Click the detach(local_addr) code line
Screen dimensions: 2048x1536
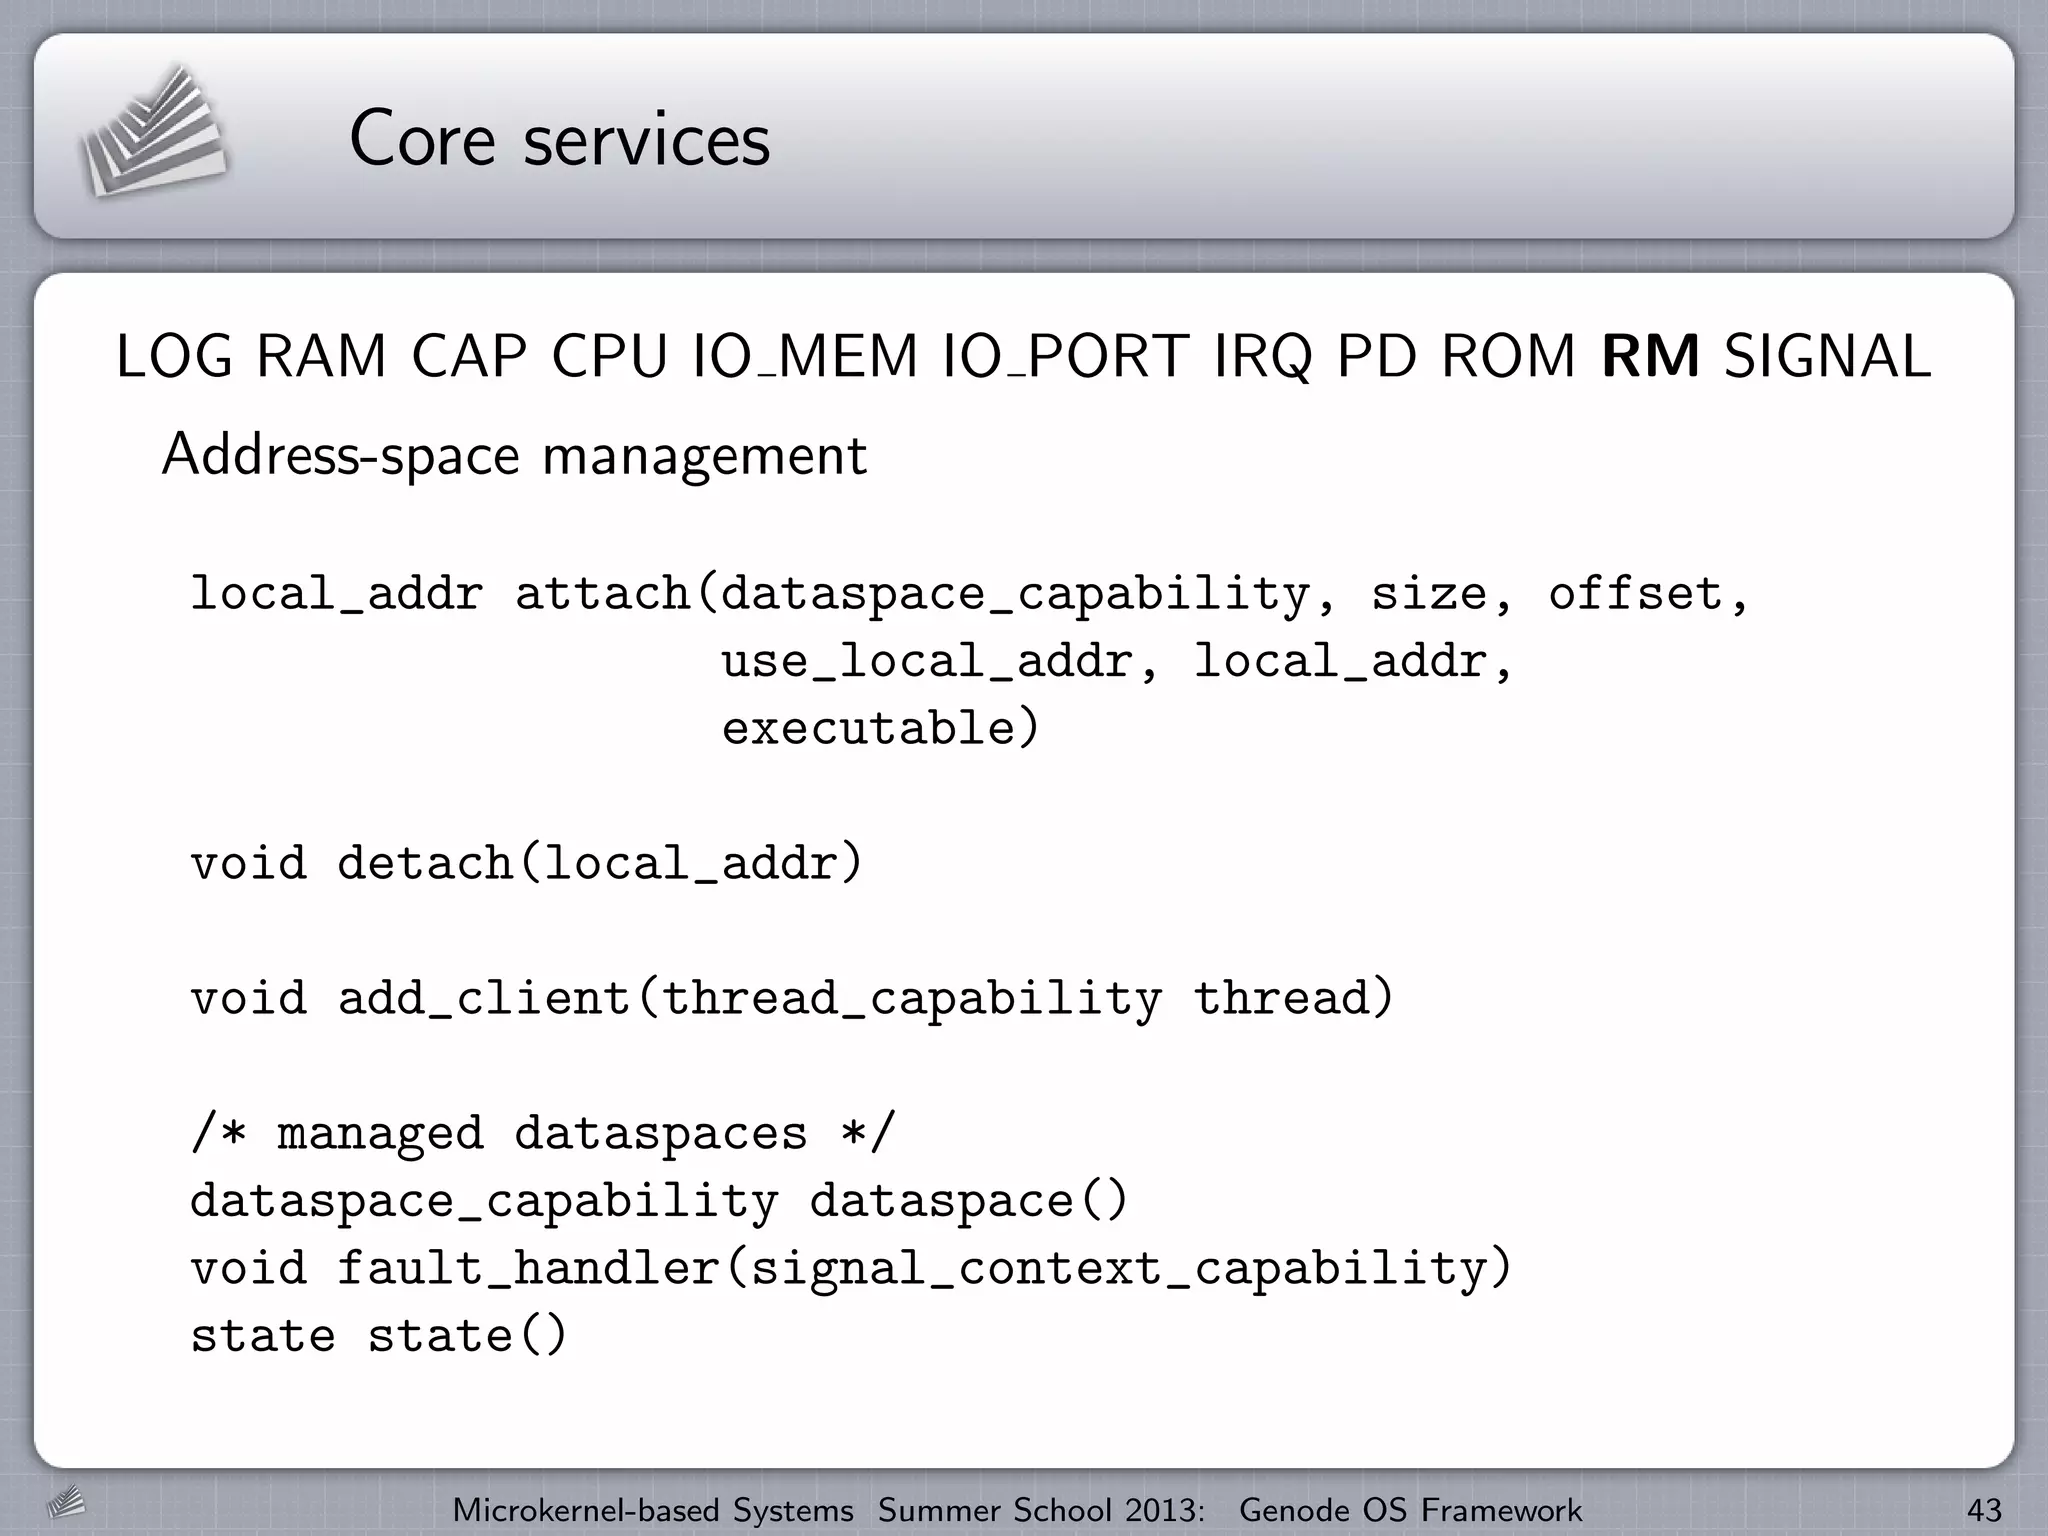click(526, 863)
